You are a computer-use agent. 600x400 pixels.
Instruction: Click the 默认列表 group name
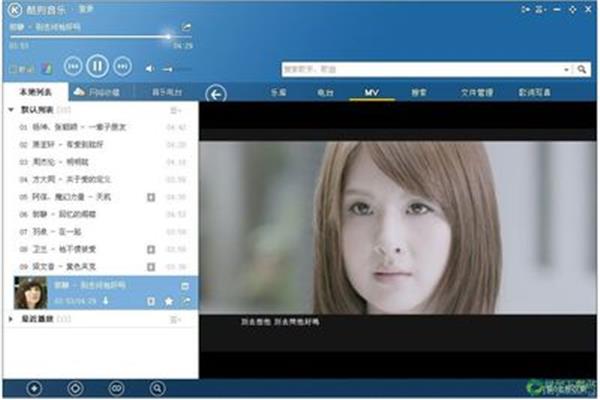coord(37,110)
